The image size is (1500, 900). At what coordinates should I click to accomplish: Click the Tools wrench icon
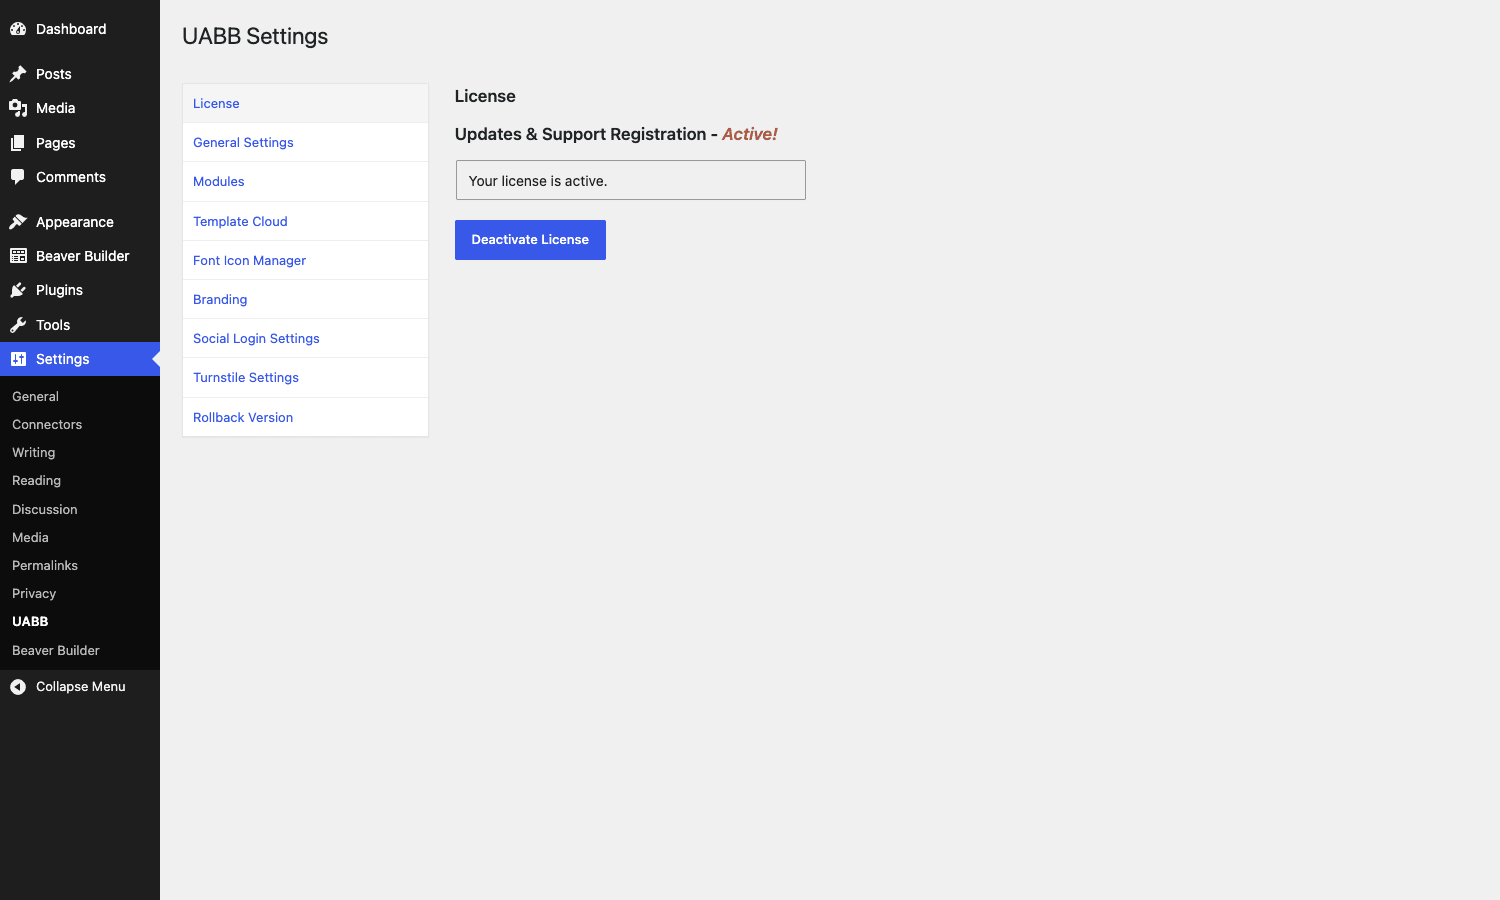pyautogui.click(x=18, y=325)
